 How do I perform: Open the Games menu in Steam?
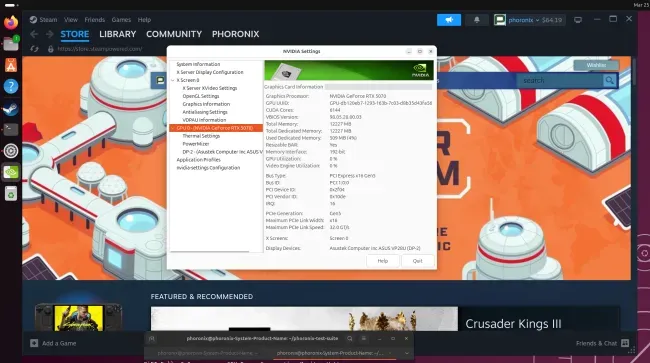click(121, 19)
